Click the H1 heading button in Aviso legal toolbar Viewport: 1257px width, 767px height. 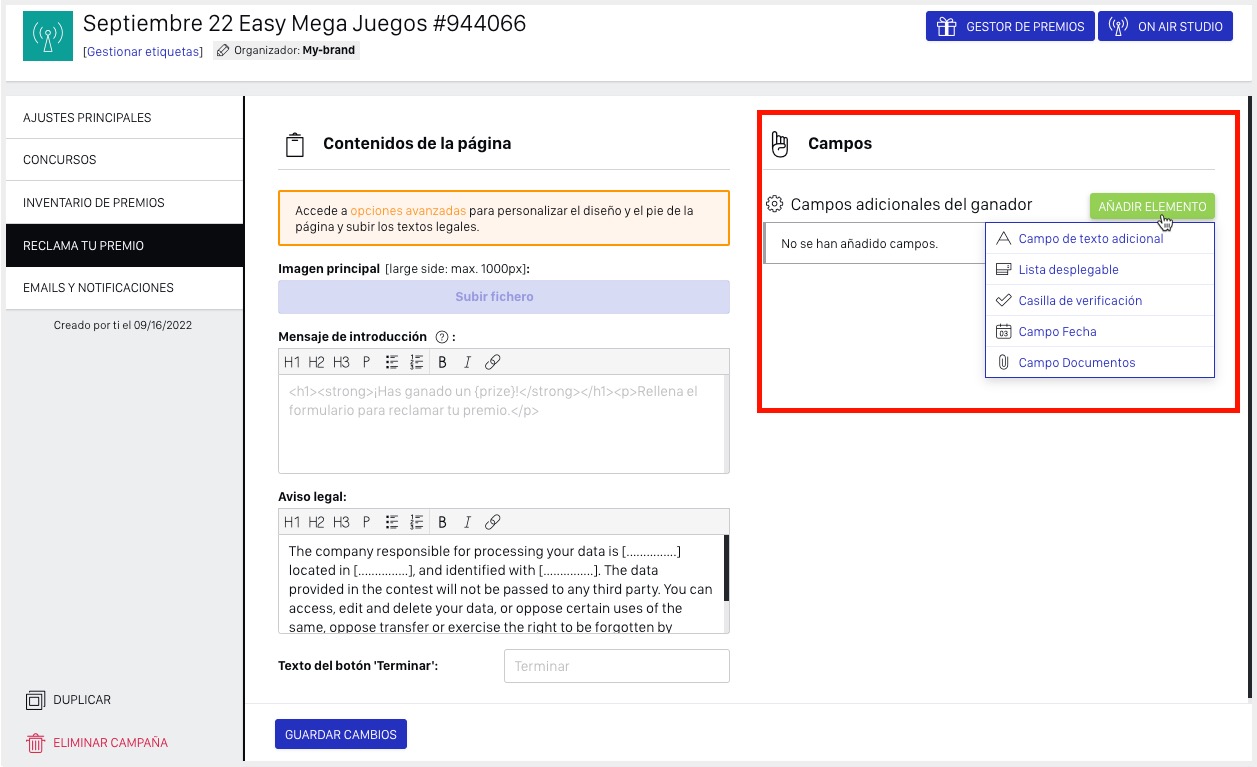292,522
